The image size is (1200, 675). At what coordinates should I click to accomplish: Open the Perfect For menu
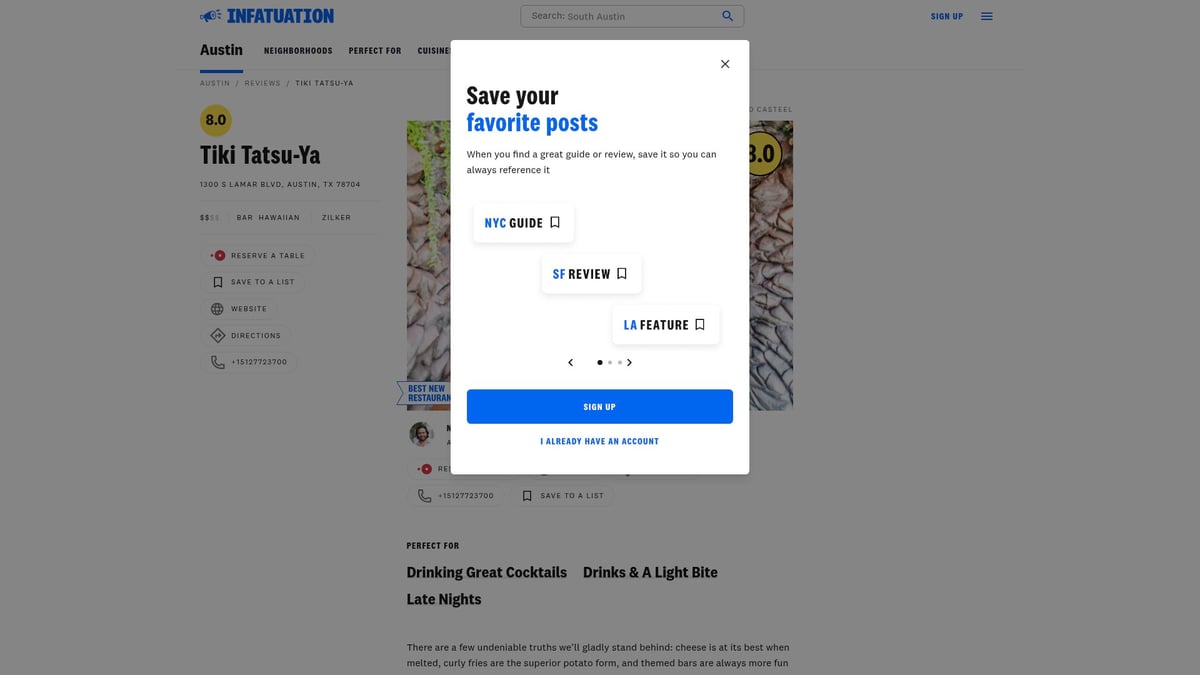pyautogui.click(x=375, y=51)
